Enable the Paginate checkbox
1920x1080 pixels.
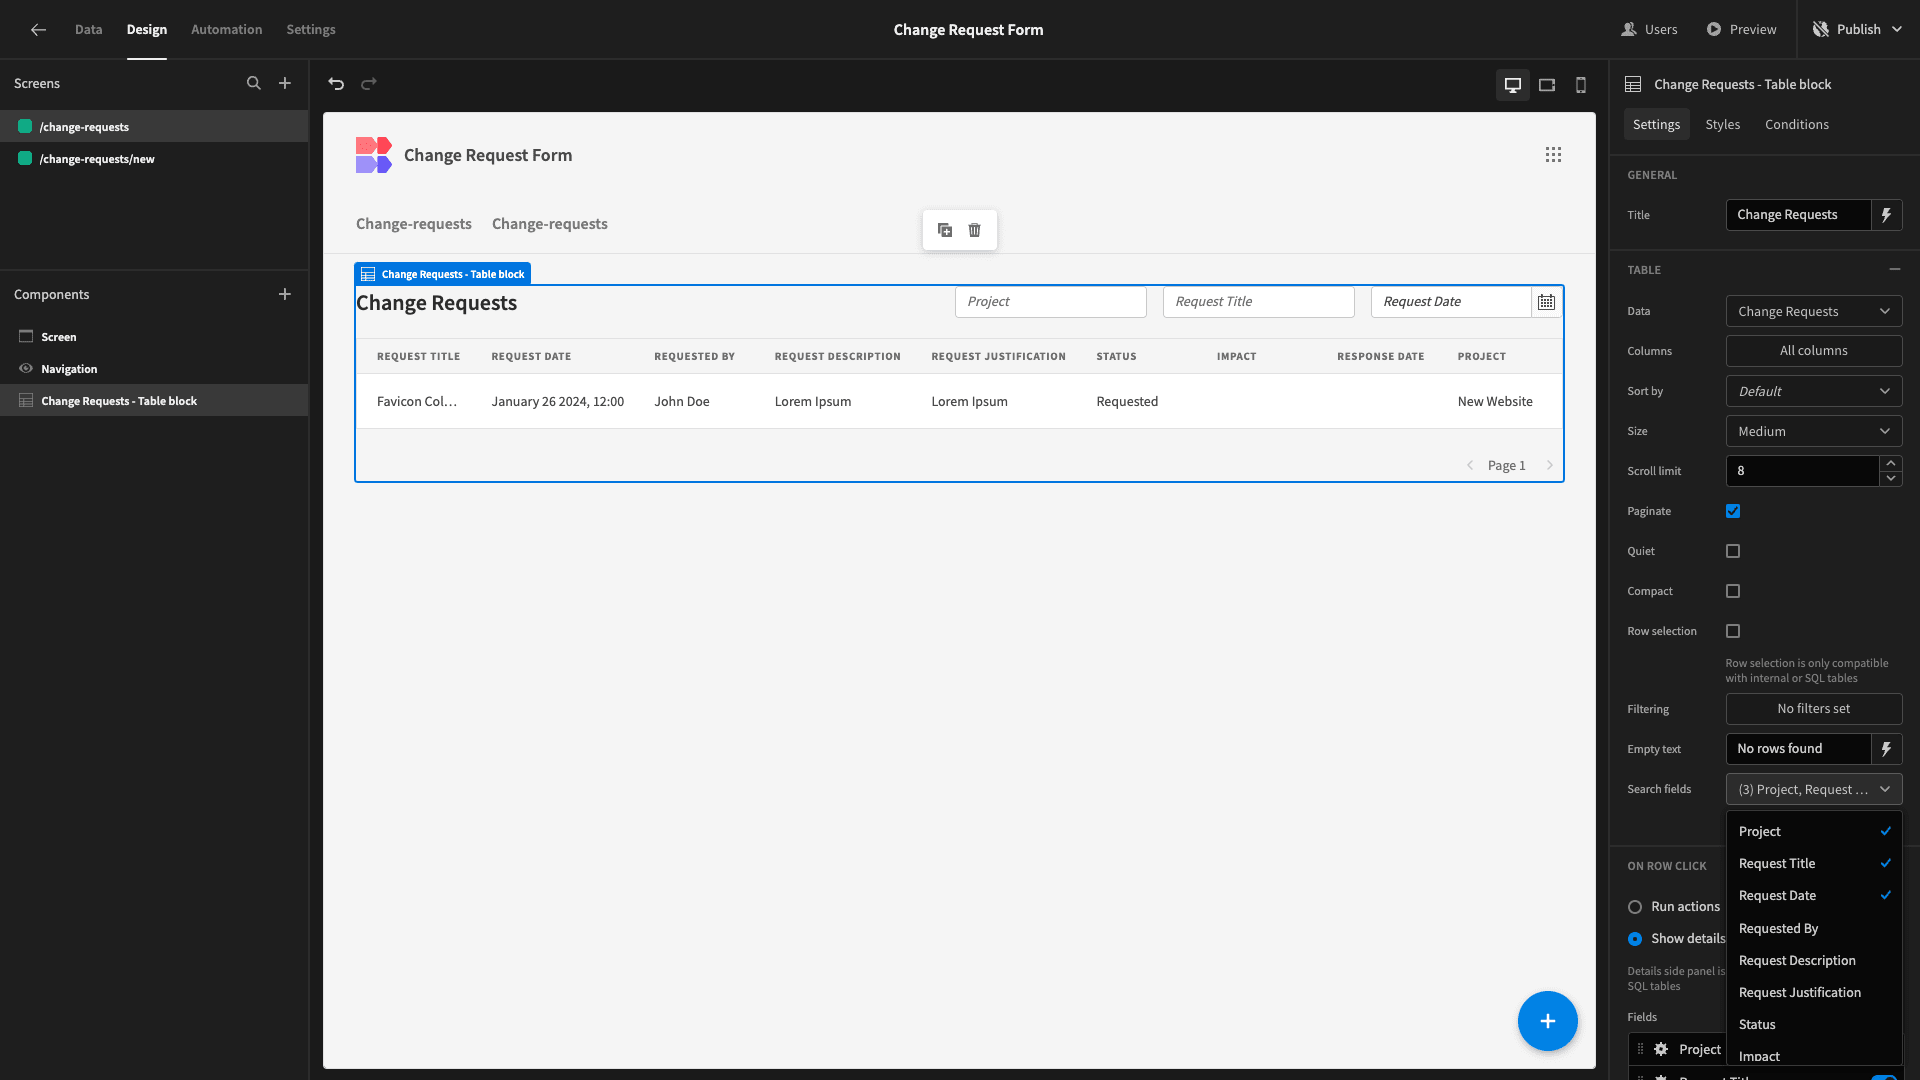coord(1733,512)
